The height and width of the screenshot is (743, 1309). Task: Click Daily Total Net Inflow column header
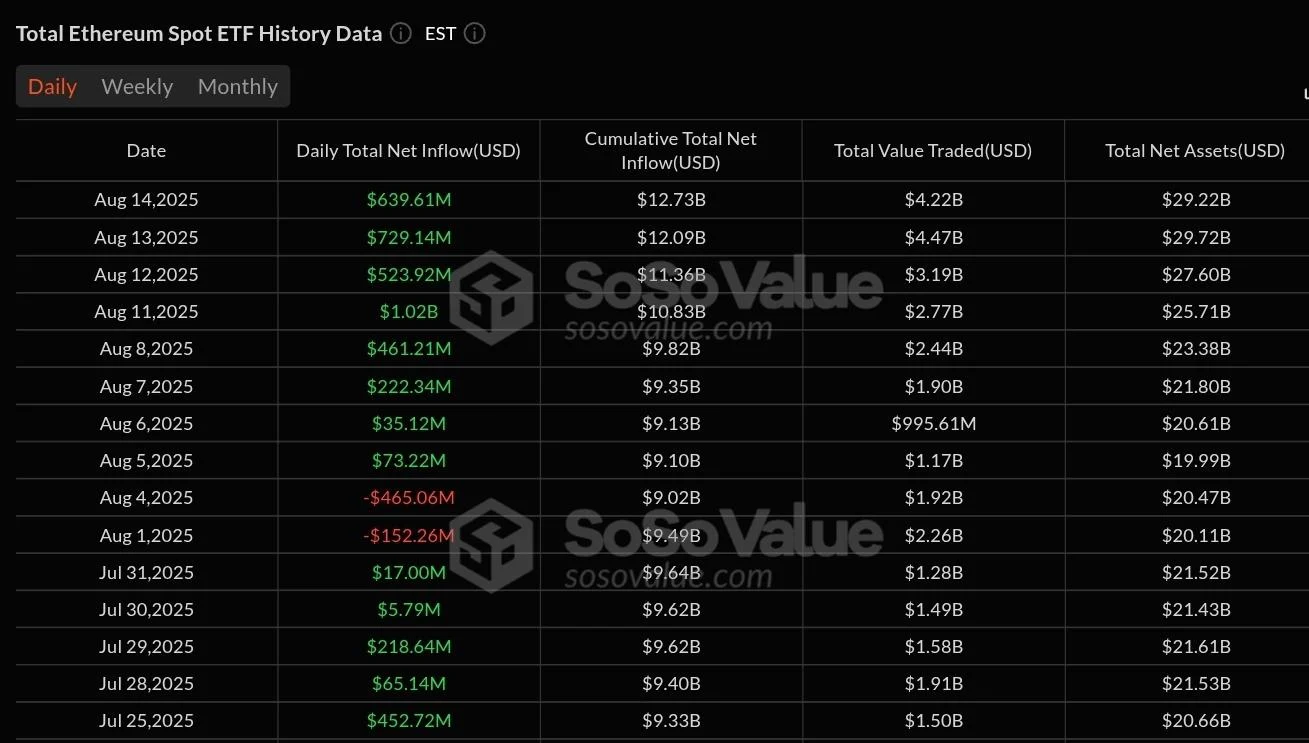pos(408,151)
